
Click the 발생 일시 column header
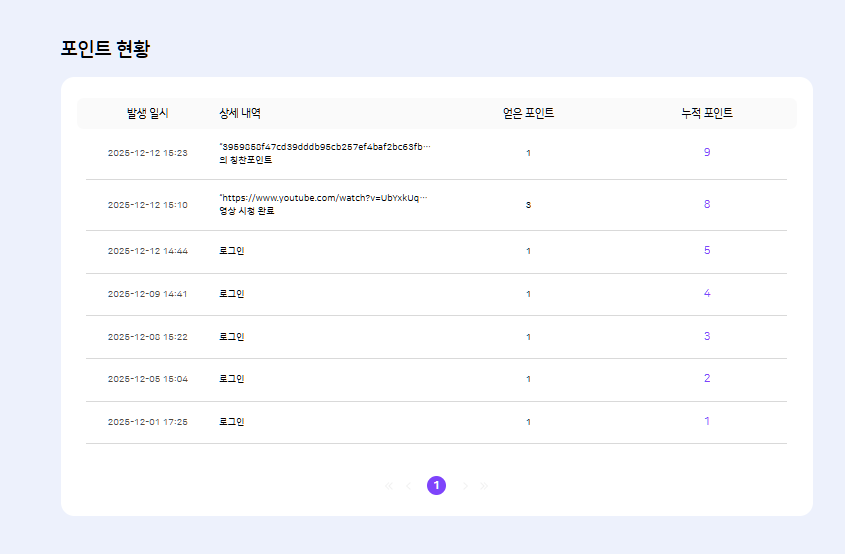coord(147,113)
